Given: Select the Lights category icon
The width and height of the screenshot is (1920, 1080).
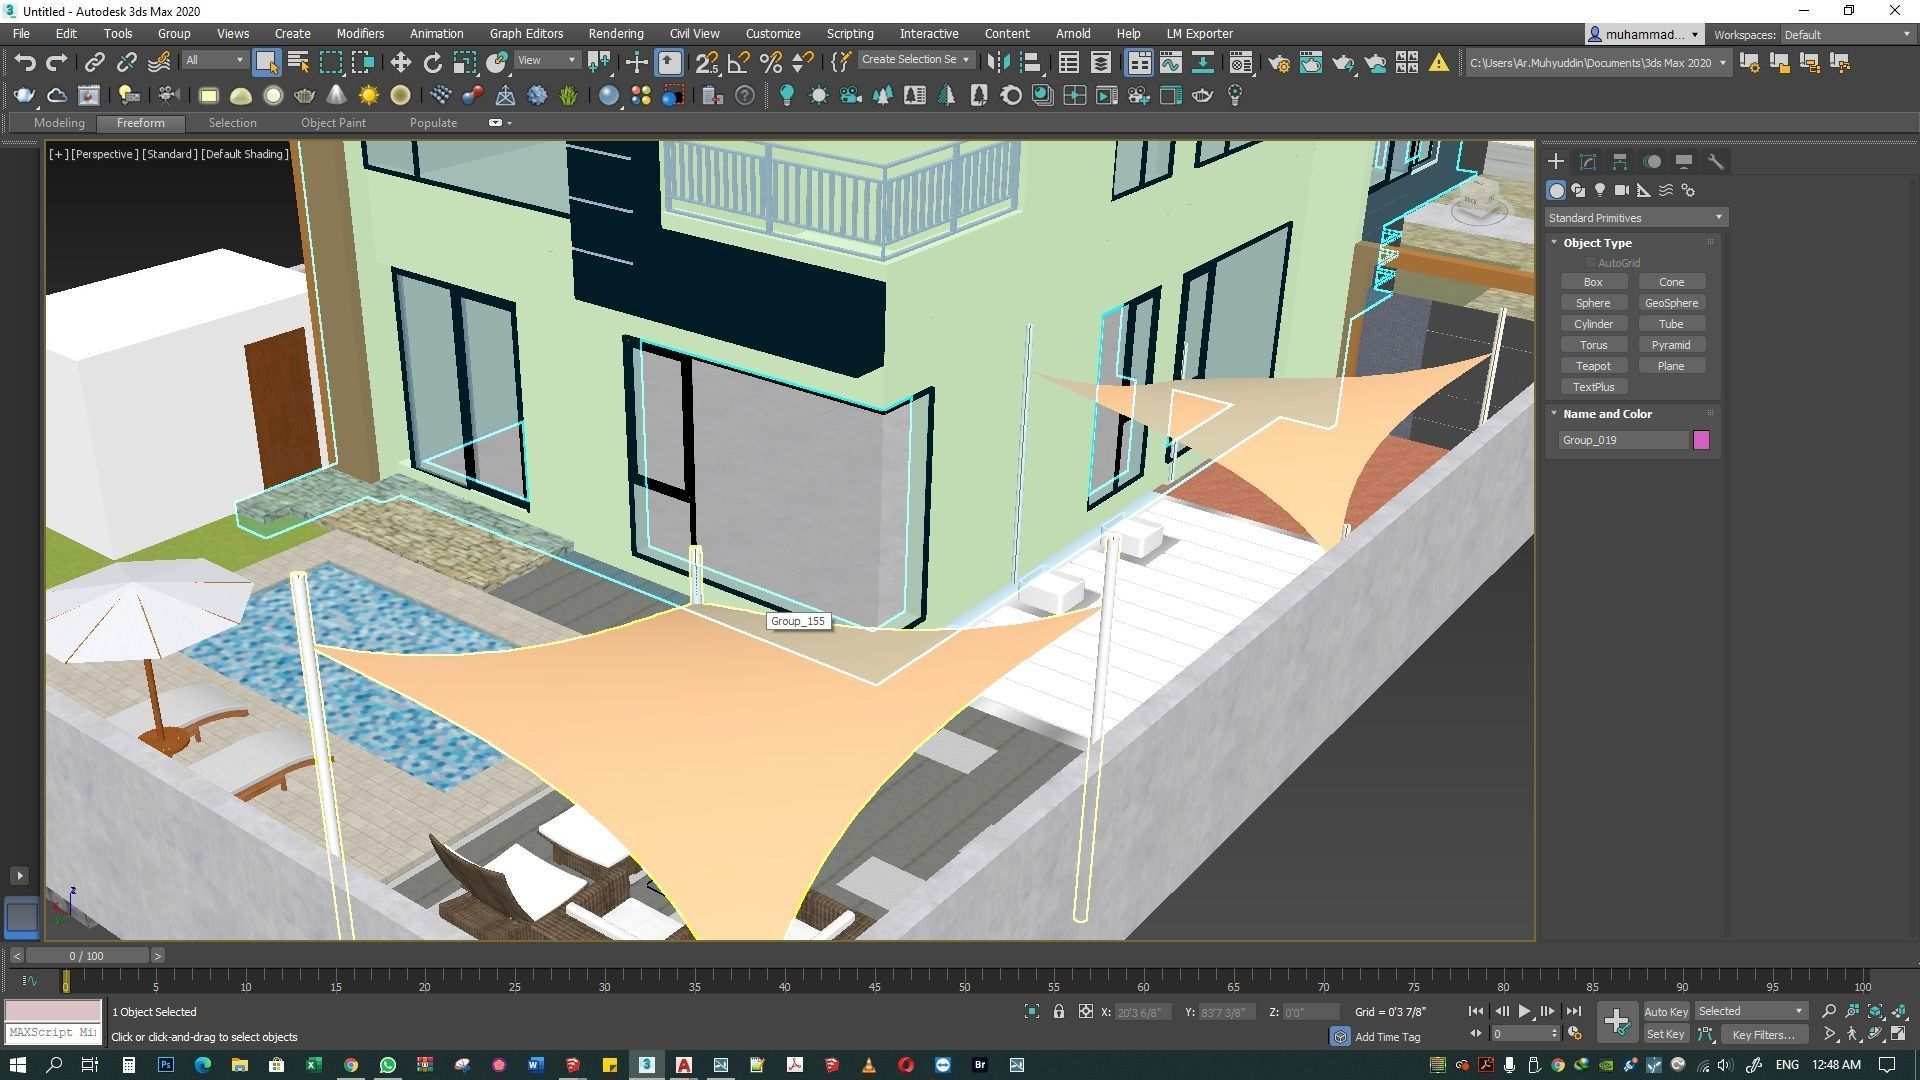Looking at the screenshot, I should [x=1600, y=190].
